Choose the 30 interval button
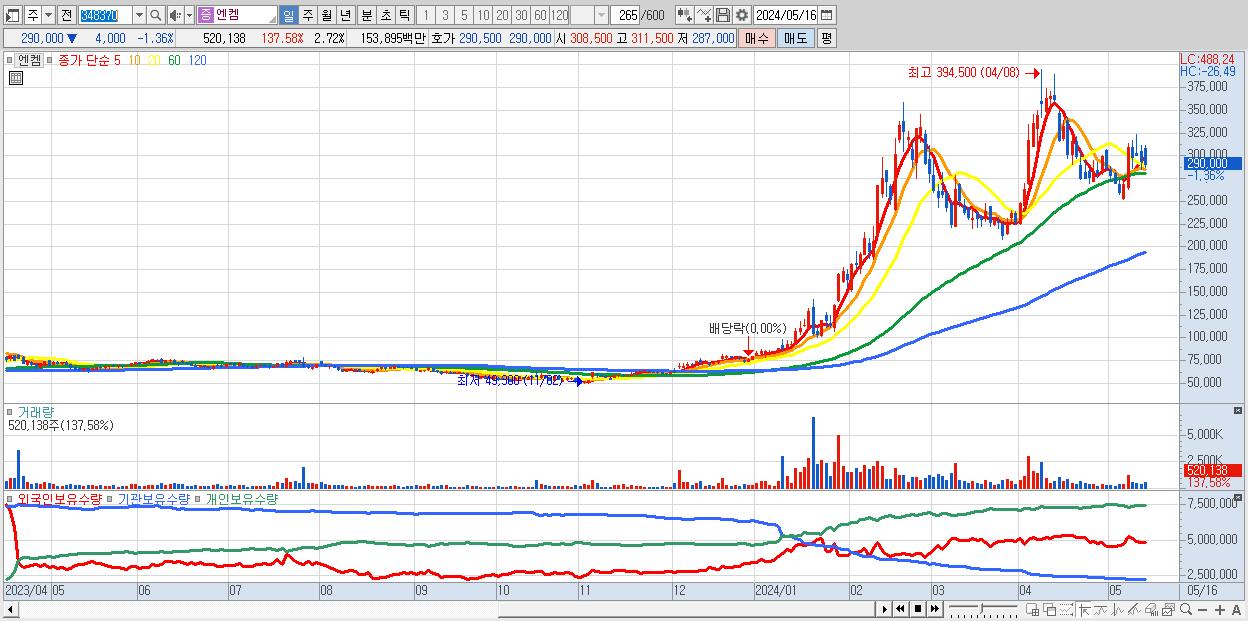The height and width of the screenshot is (621, 1248). (521, 15)
